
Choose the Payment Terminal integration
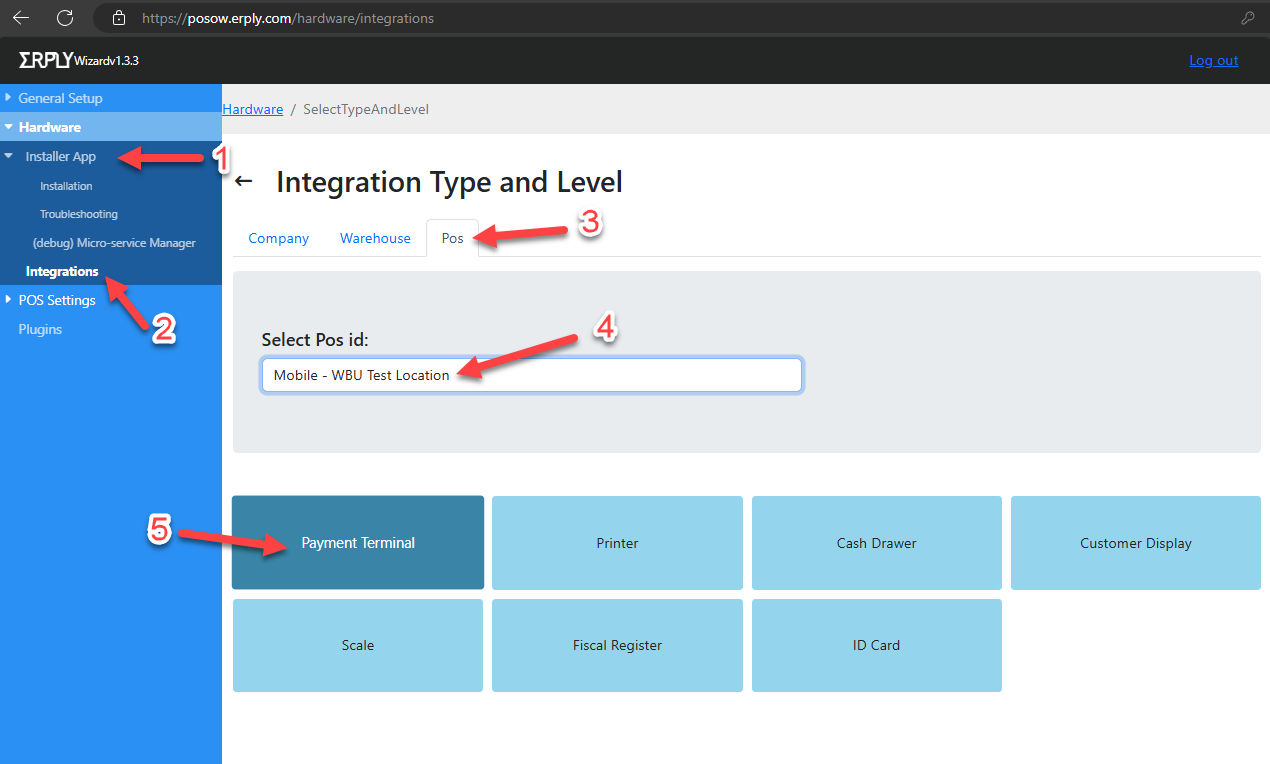click(x=358, y=543)
